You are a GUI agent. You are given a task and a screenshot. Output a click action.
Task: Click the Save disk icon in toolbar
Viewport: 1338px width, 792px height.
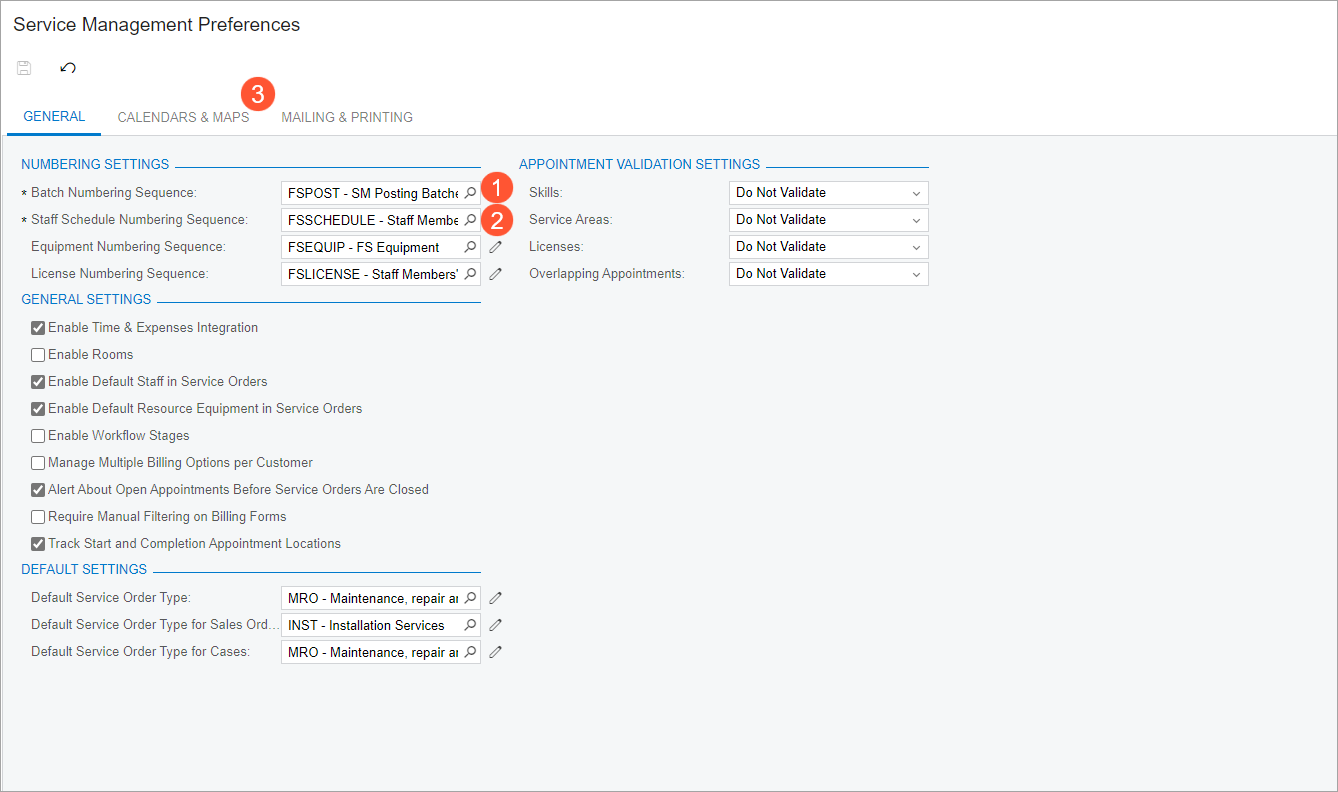(24, 68)
